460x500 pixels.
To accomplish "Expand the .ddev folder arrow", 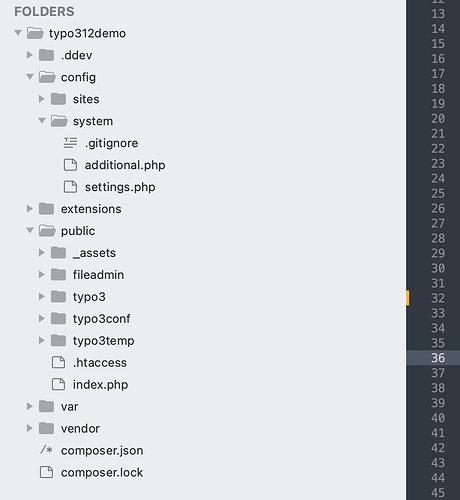I will [x=30, y=55].
